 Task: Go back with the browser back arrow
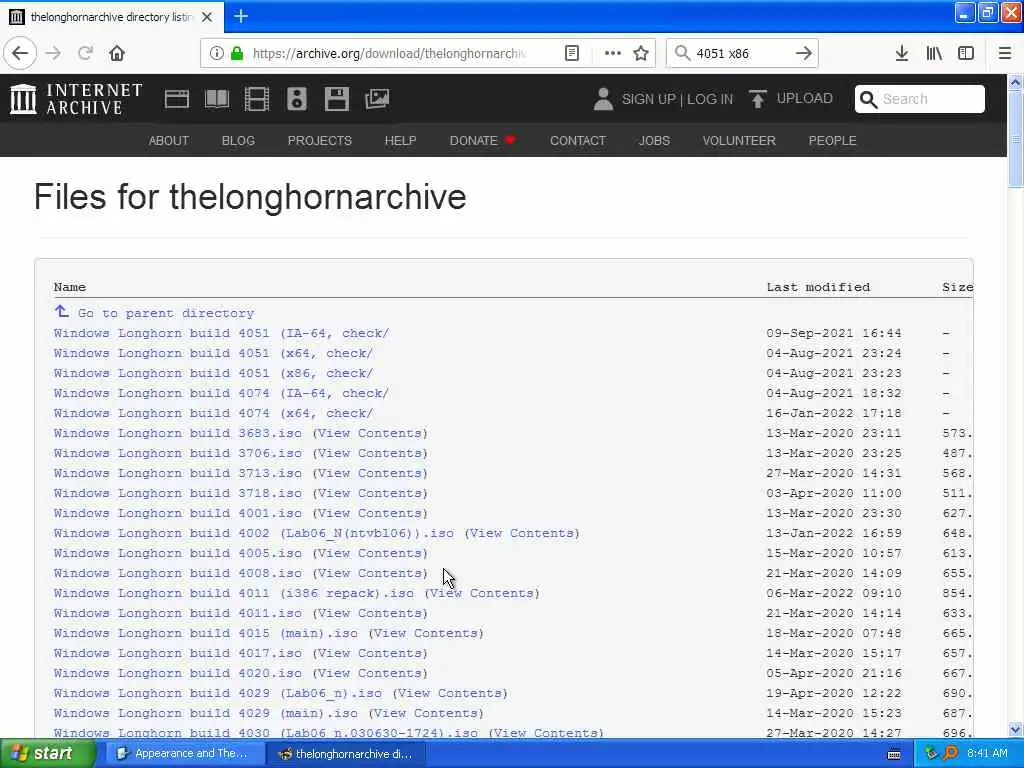pyautogui.click(x=20, y=53)
